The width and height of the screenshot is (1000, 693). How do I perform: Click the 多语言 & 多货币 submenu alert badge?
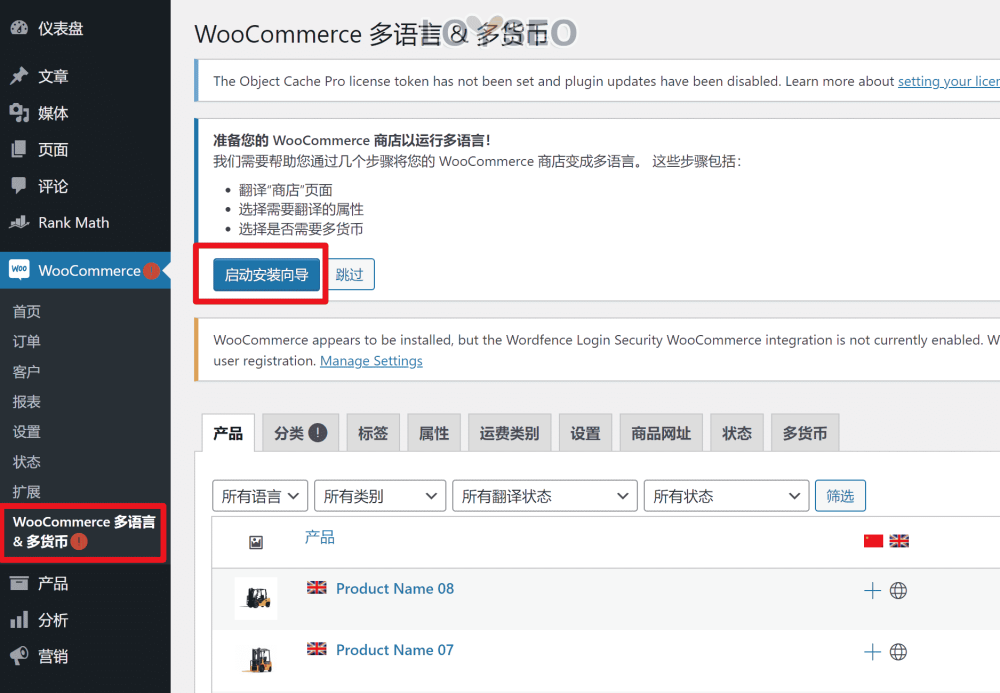(79, 542)
